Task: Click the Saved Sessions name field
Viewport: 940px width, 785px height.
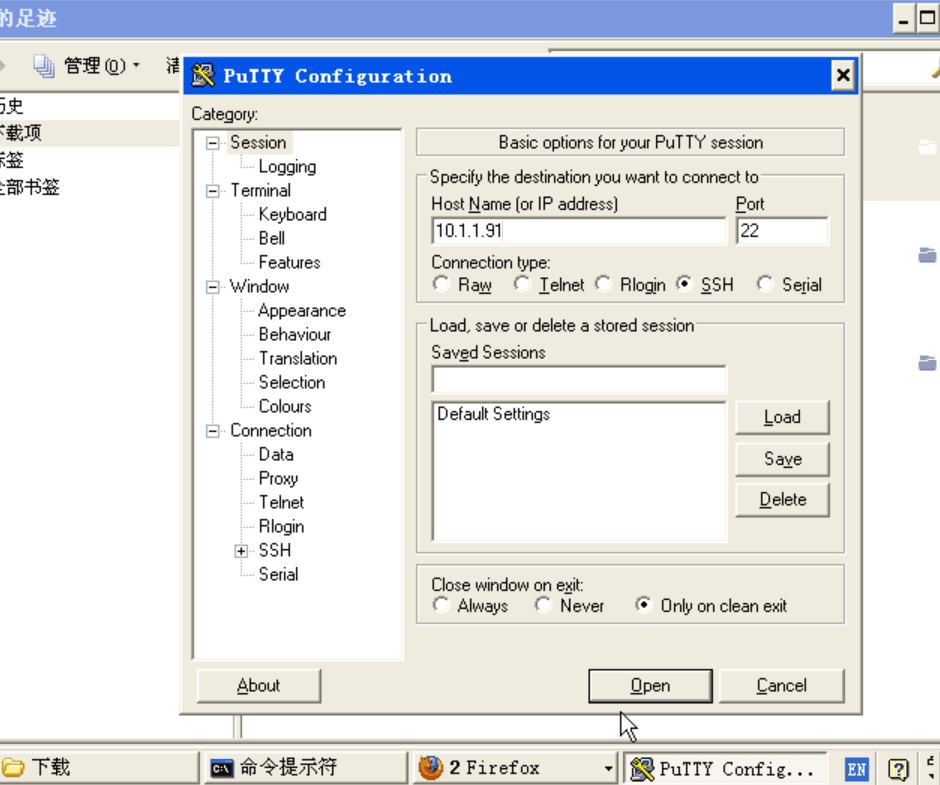Action: (579, 379)
